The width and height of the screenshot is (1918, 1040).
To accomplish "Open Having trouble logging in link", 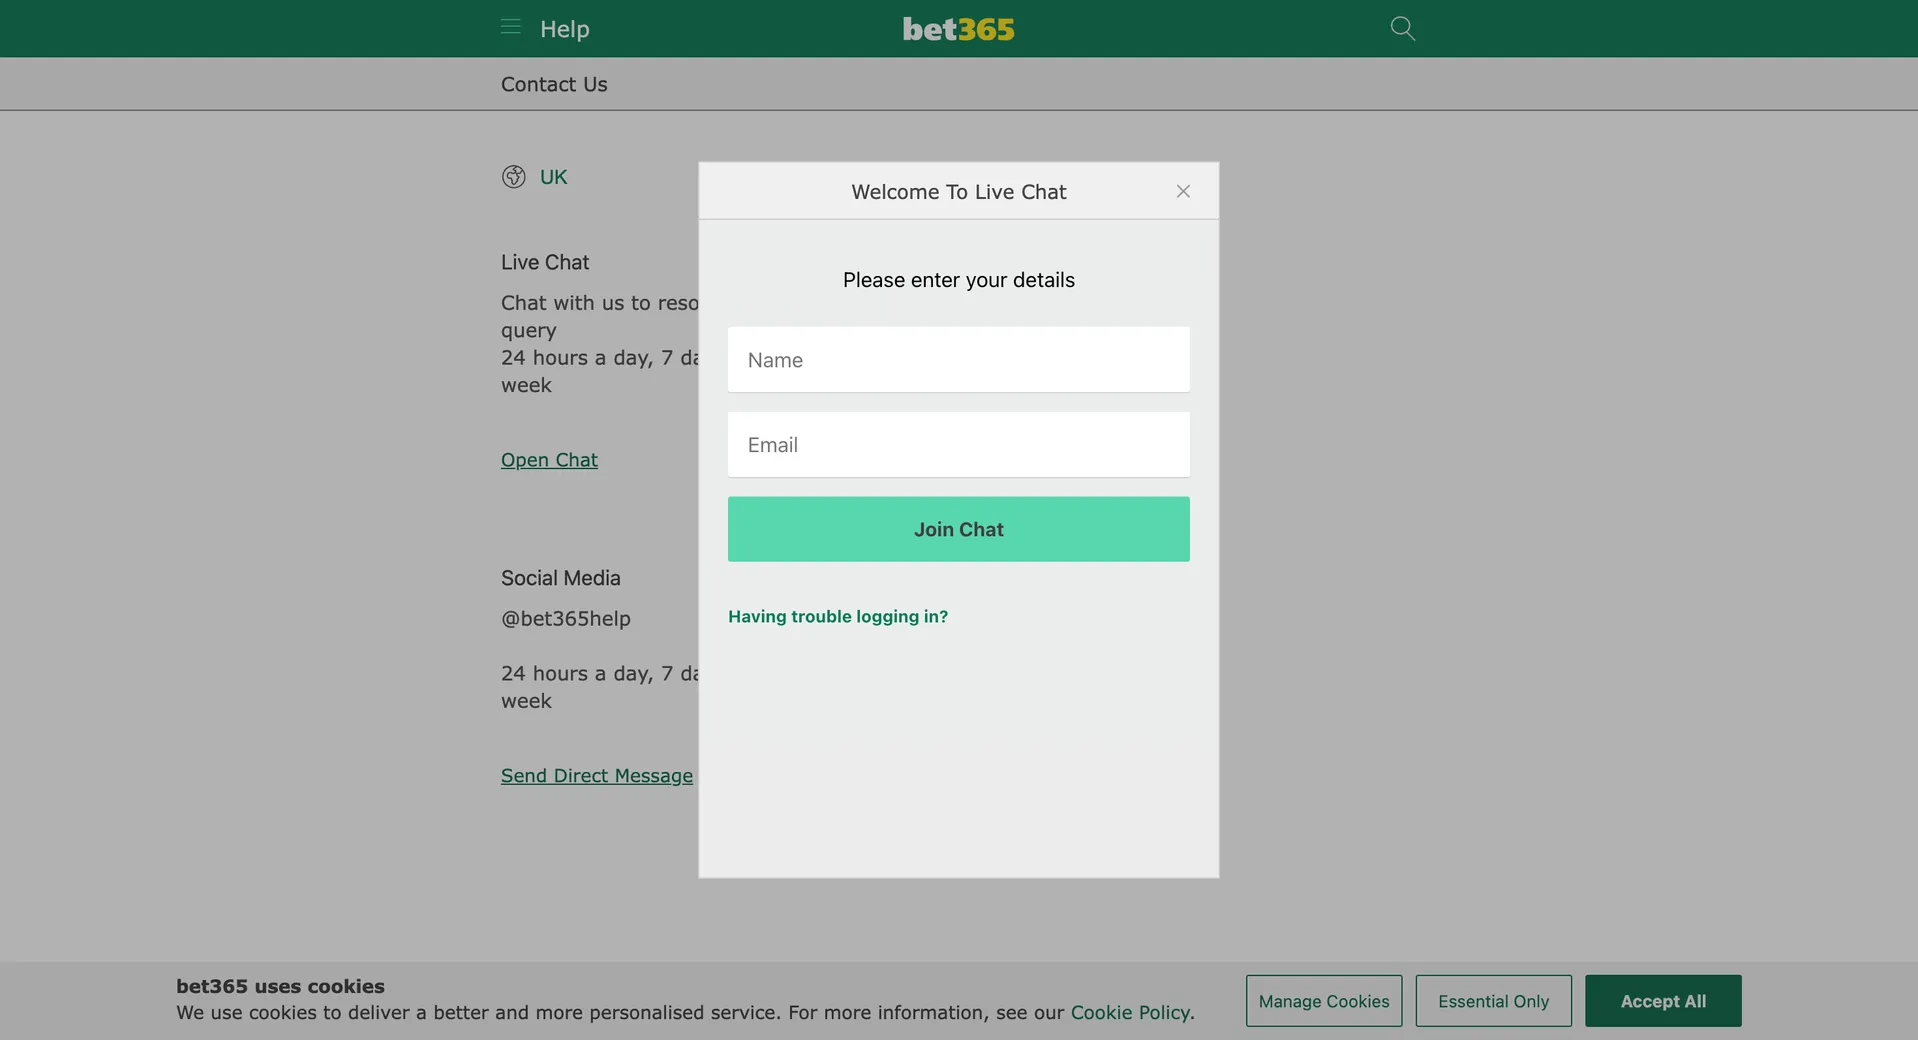I will tap(838, 617).
